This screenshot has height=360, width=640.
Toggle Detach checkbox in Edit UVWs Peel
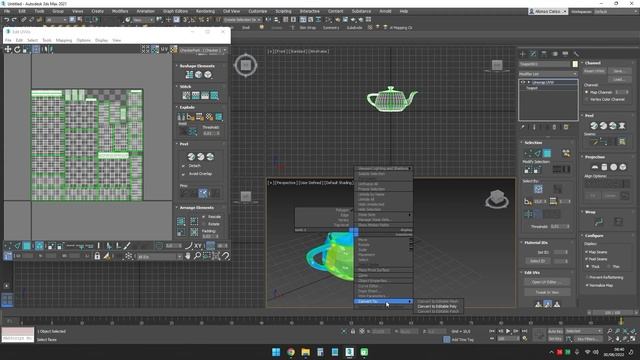click(183, 166)
